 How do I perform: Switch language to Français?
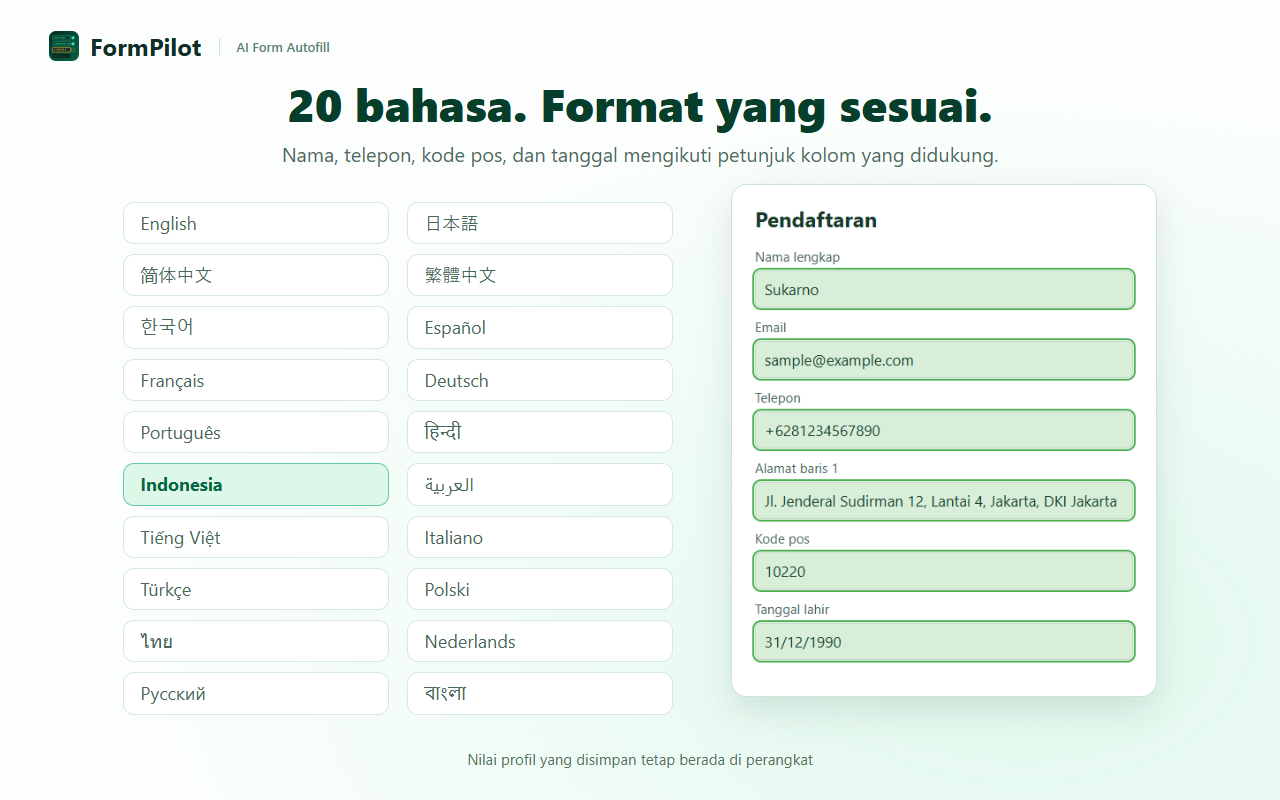(256, 380)
